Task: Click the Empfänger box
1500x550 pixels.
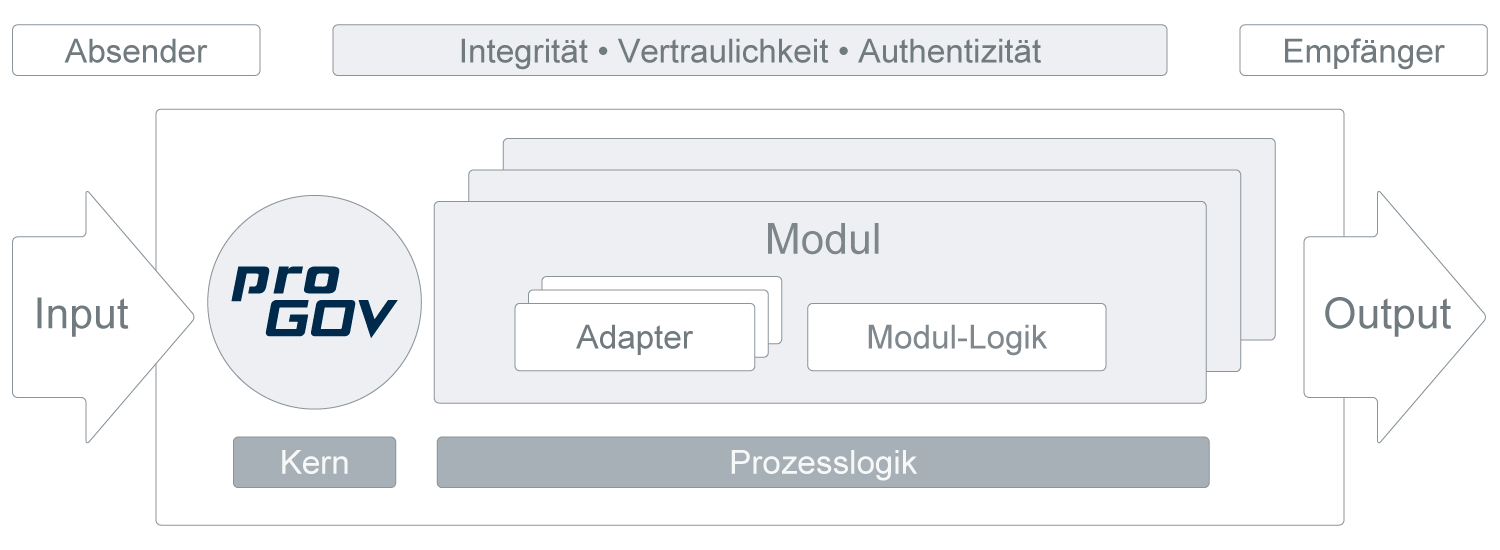Action: tap(1363, 51)
